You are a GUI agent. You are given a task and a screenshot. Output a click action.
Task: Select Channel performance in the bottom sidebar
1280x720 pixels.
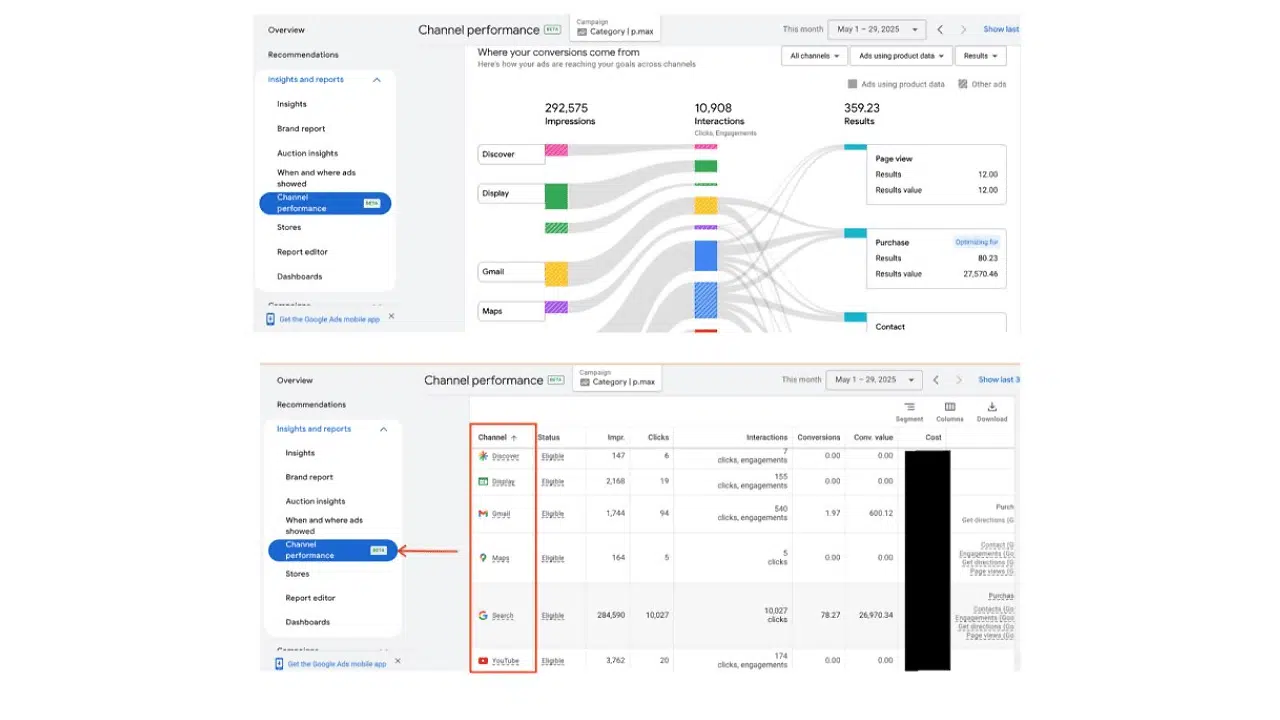[x=333, y=550]
